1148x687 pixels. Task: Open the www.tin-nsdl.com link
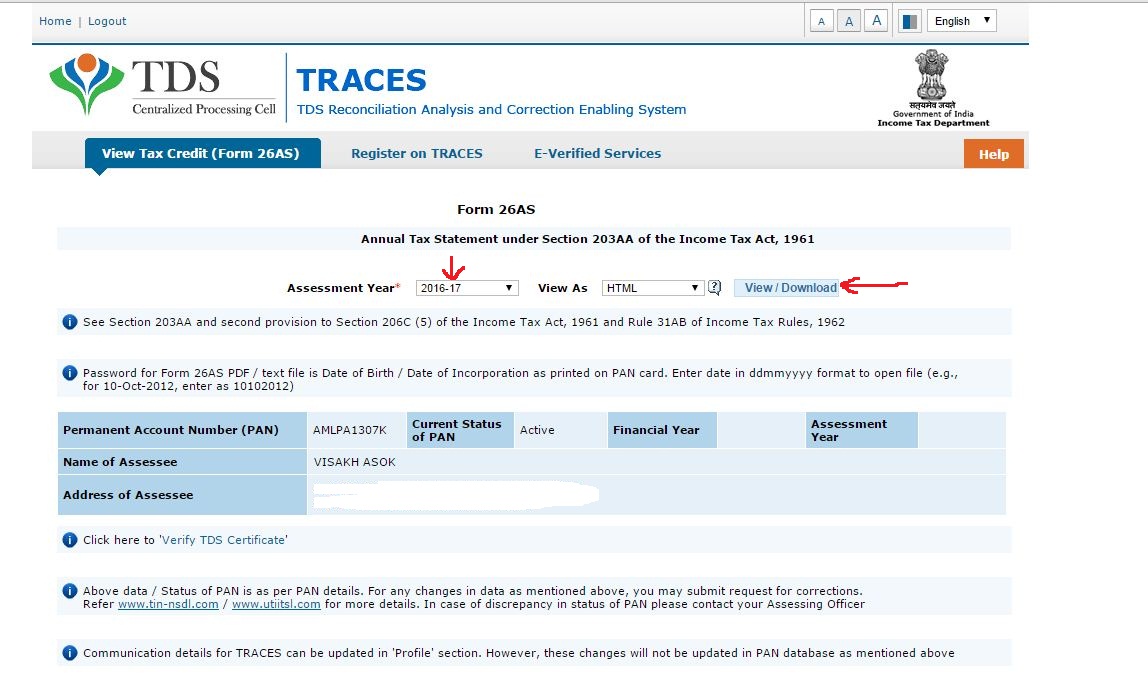[168, 604]
